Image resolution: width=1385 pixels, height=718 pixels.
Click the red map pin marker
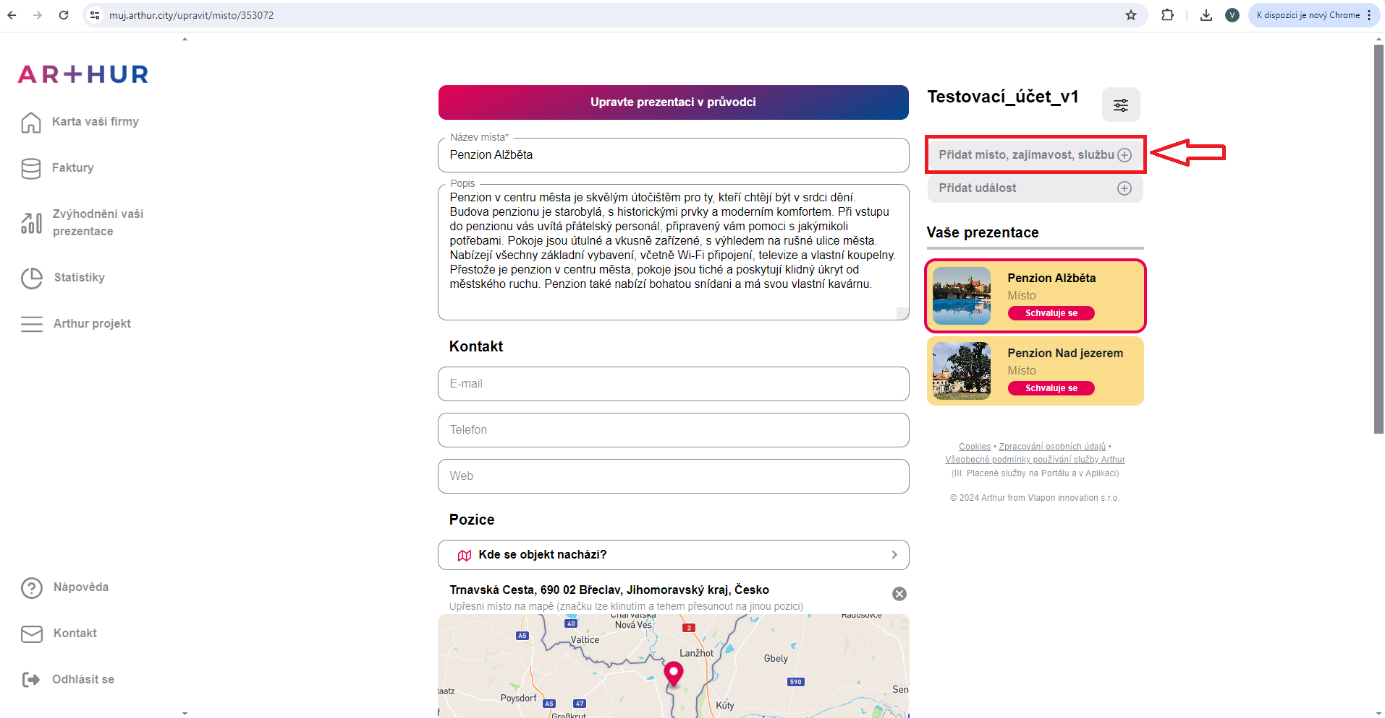point(673,674)
